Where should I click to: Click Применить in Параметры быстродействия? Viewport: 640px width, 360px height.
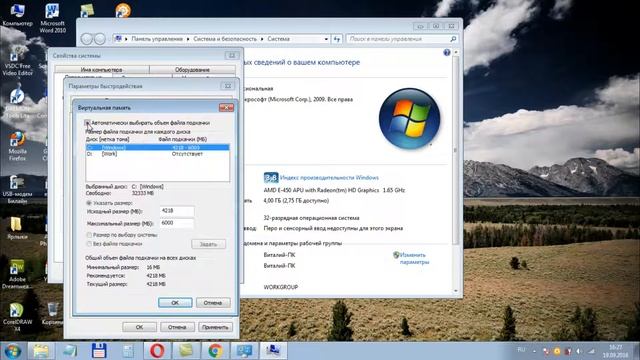[215, 327]
